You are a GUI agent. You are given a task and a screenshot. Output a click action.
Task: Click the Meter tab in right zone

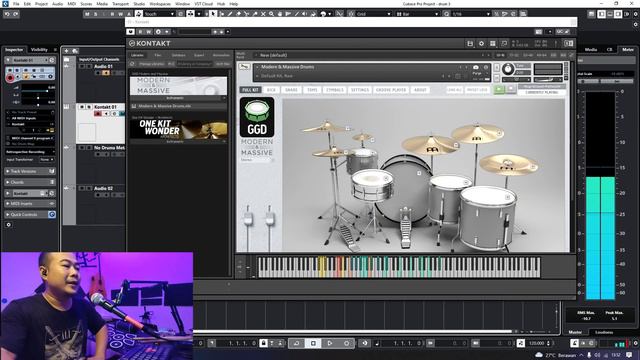(x=628, y=50)
